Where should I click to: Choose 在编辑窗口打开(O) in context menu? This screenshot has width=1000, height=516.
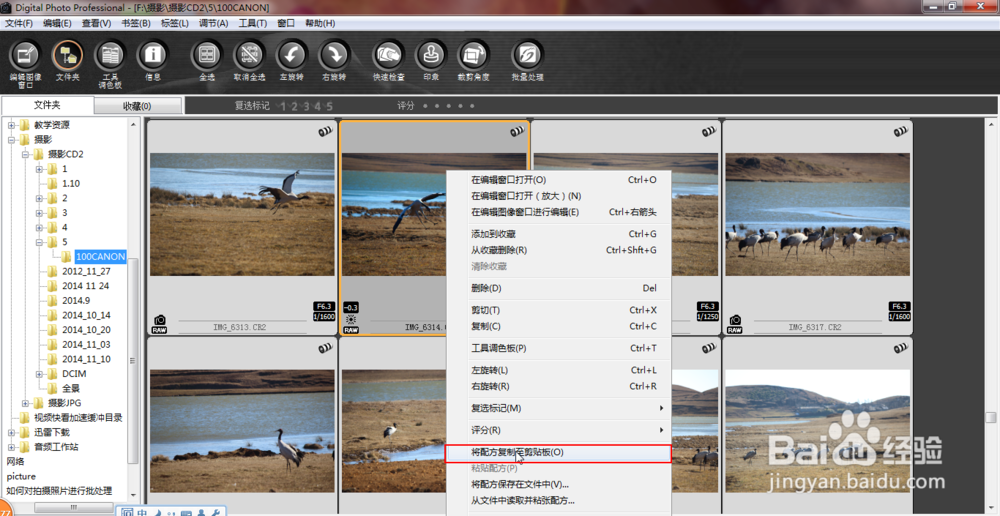tap(558, 180)
